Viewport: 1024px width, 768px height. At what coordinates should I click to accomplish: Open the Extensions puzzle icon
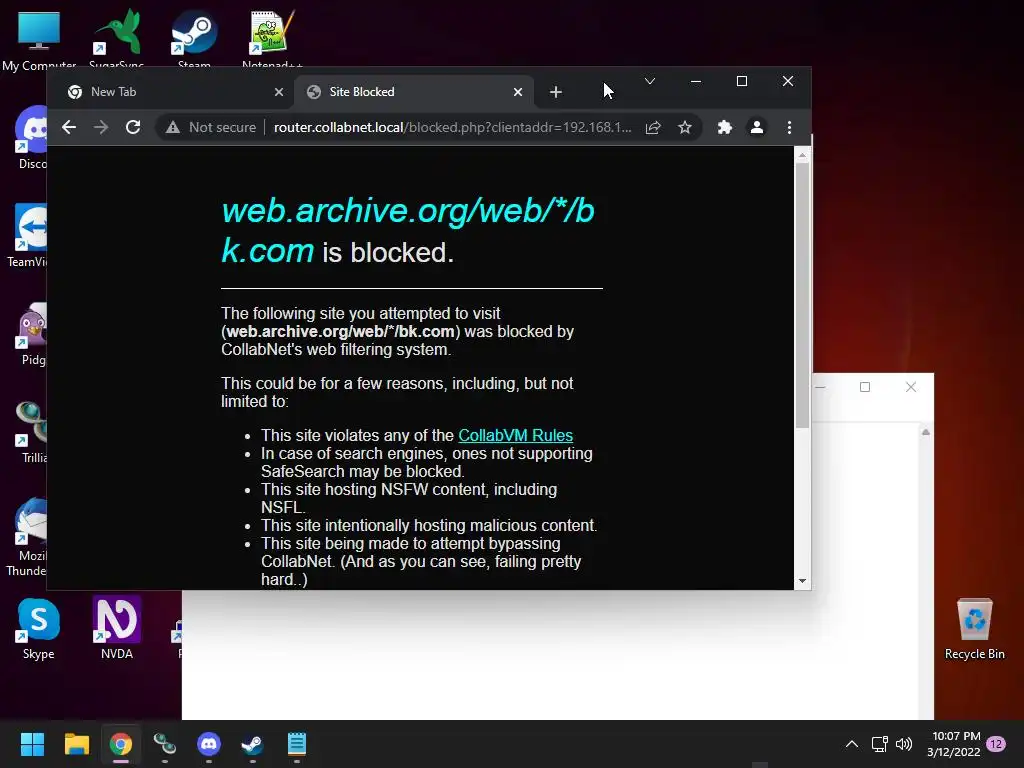tap(725, 127)
